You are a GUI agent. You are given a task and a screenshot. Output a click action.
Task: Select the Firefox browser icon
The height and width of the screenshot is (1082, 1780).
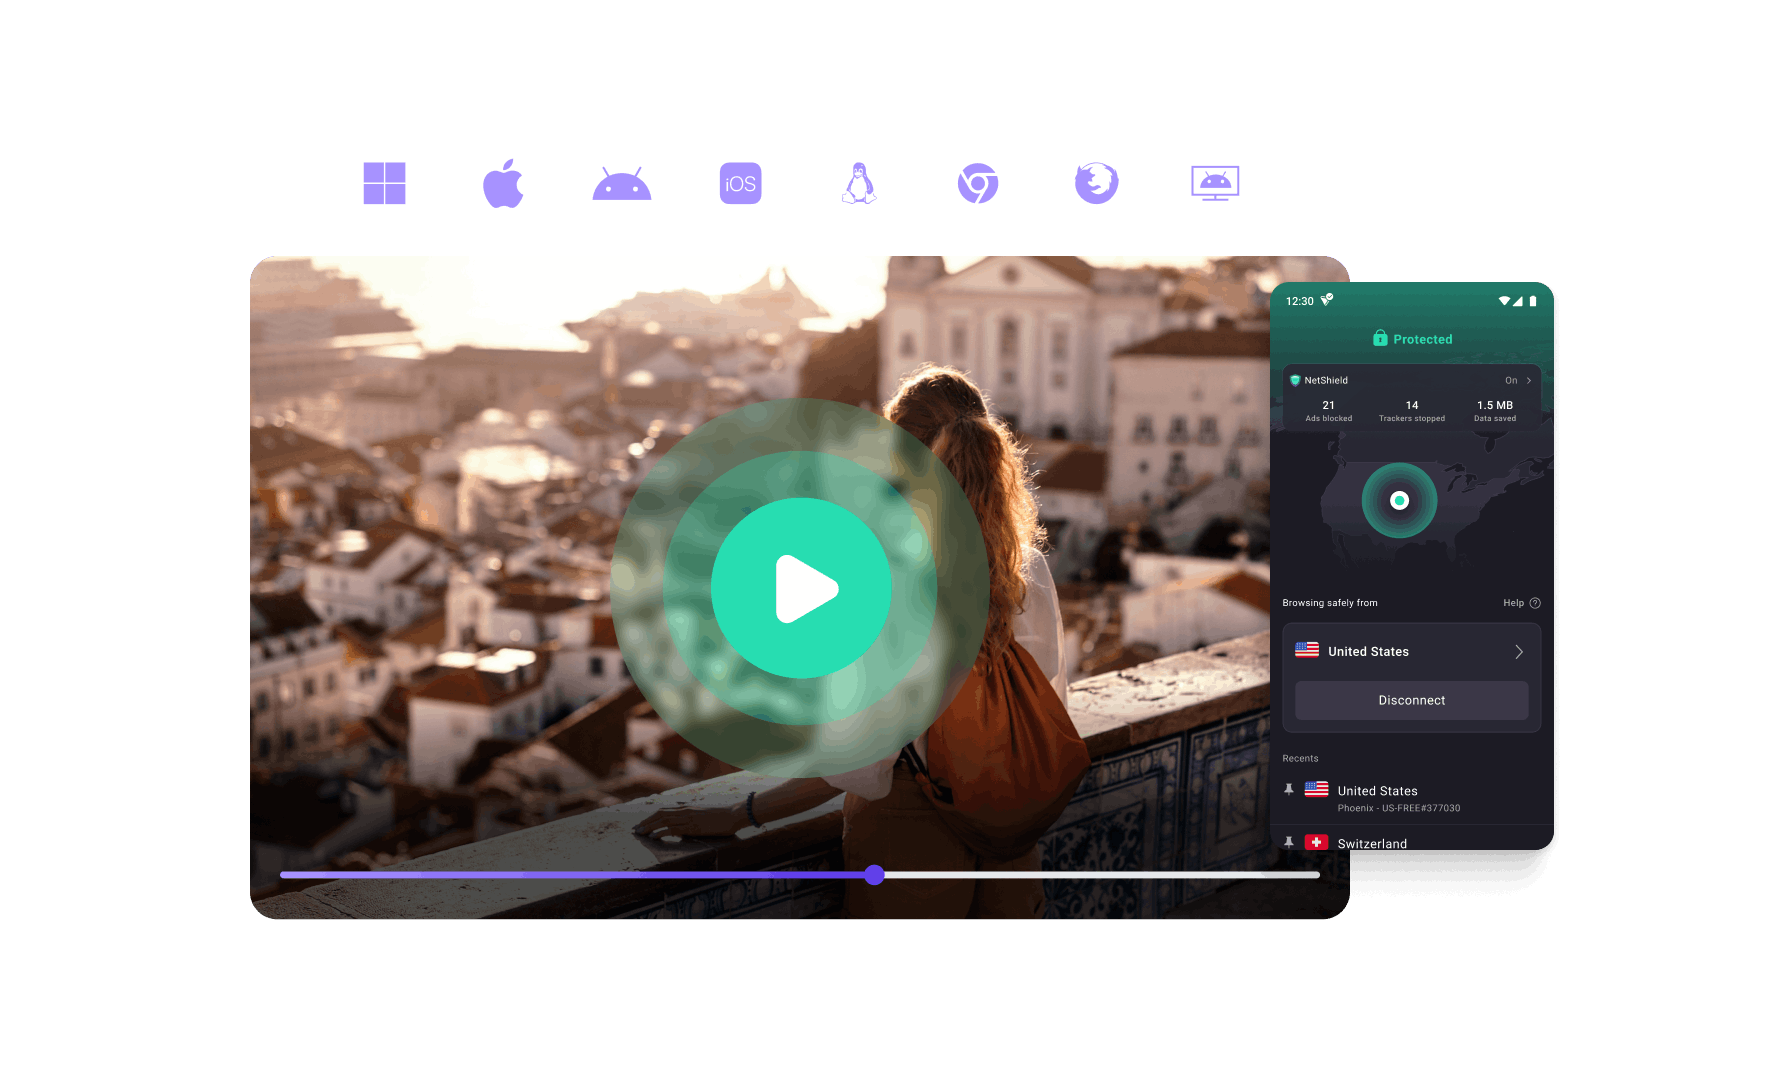1096,184
